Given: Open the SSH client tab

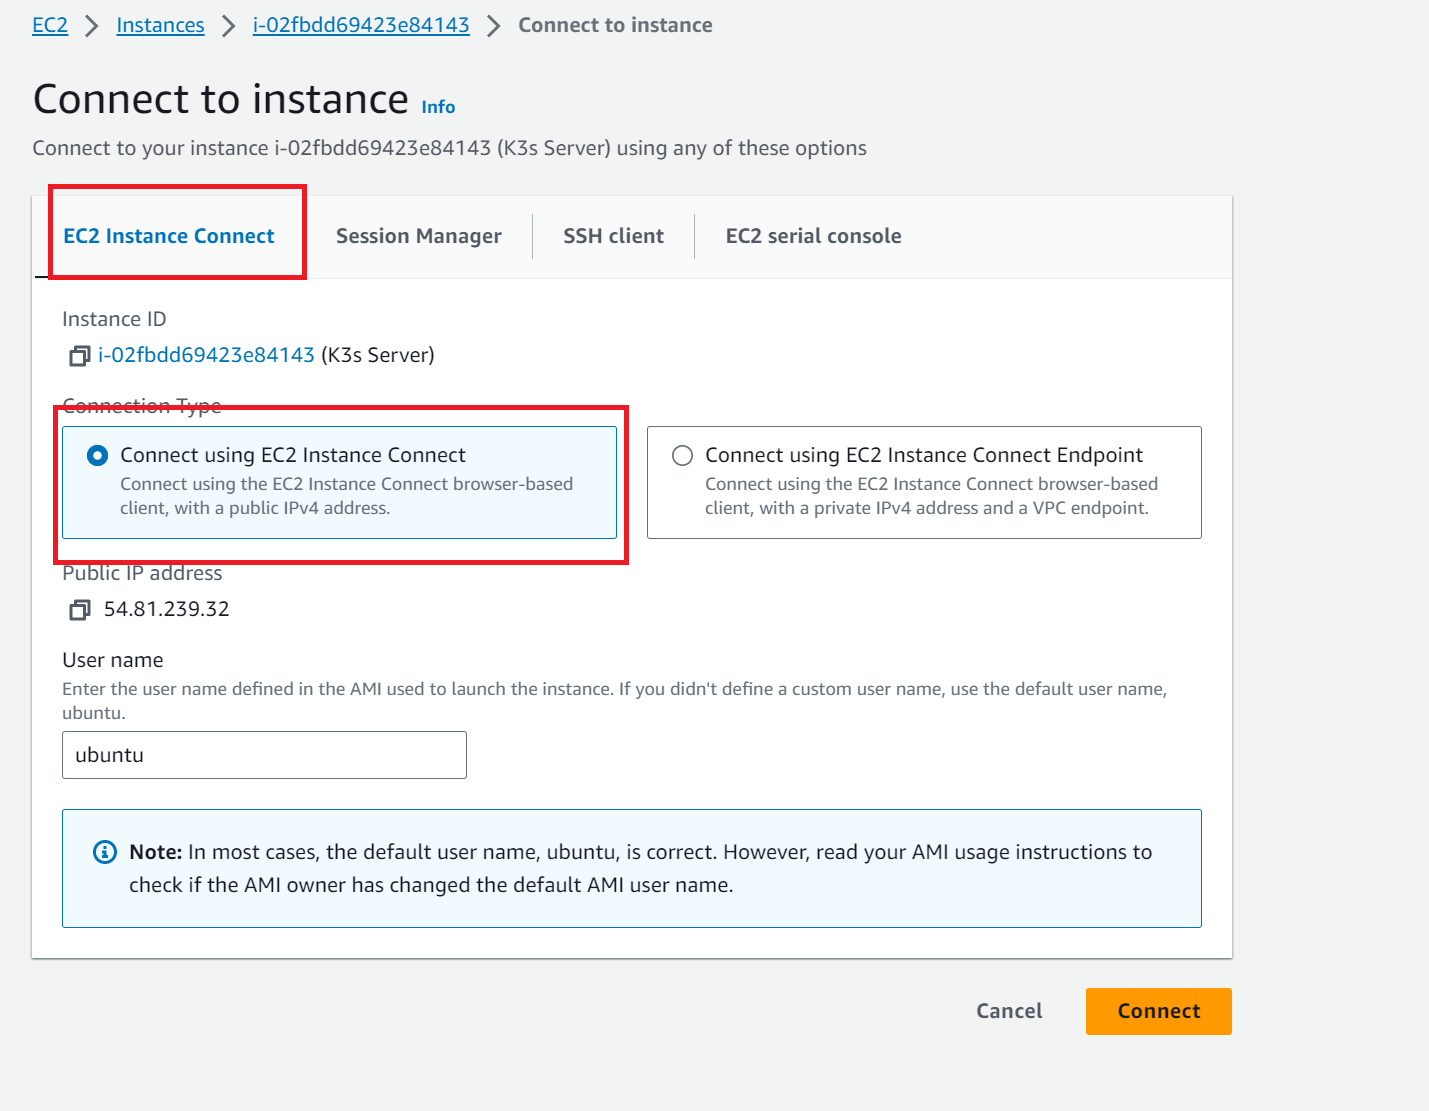Looking at the screenshot, I should 614,236.
